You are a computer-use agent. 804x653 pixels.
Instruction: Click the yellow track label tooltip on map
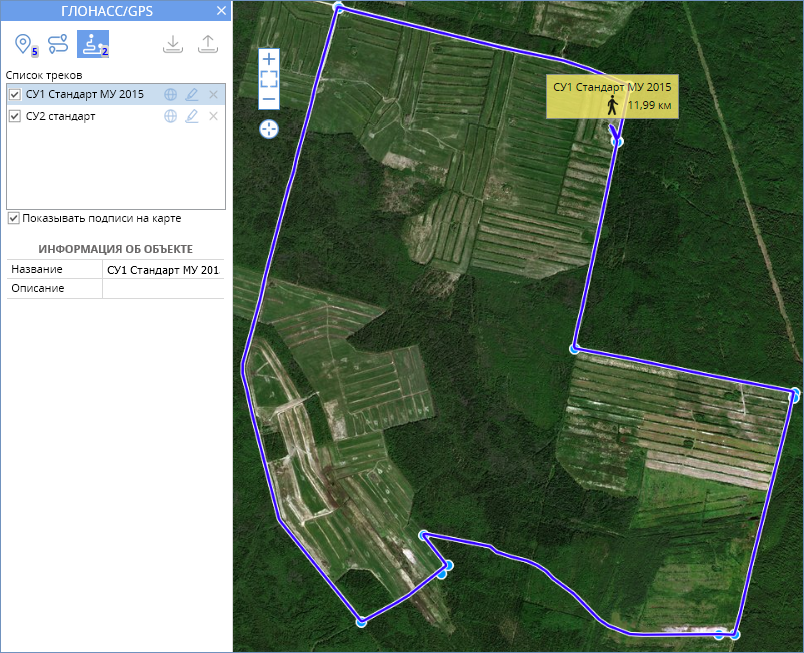coord(612,96)
